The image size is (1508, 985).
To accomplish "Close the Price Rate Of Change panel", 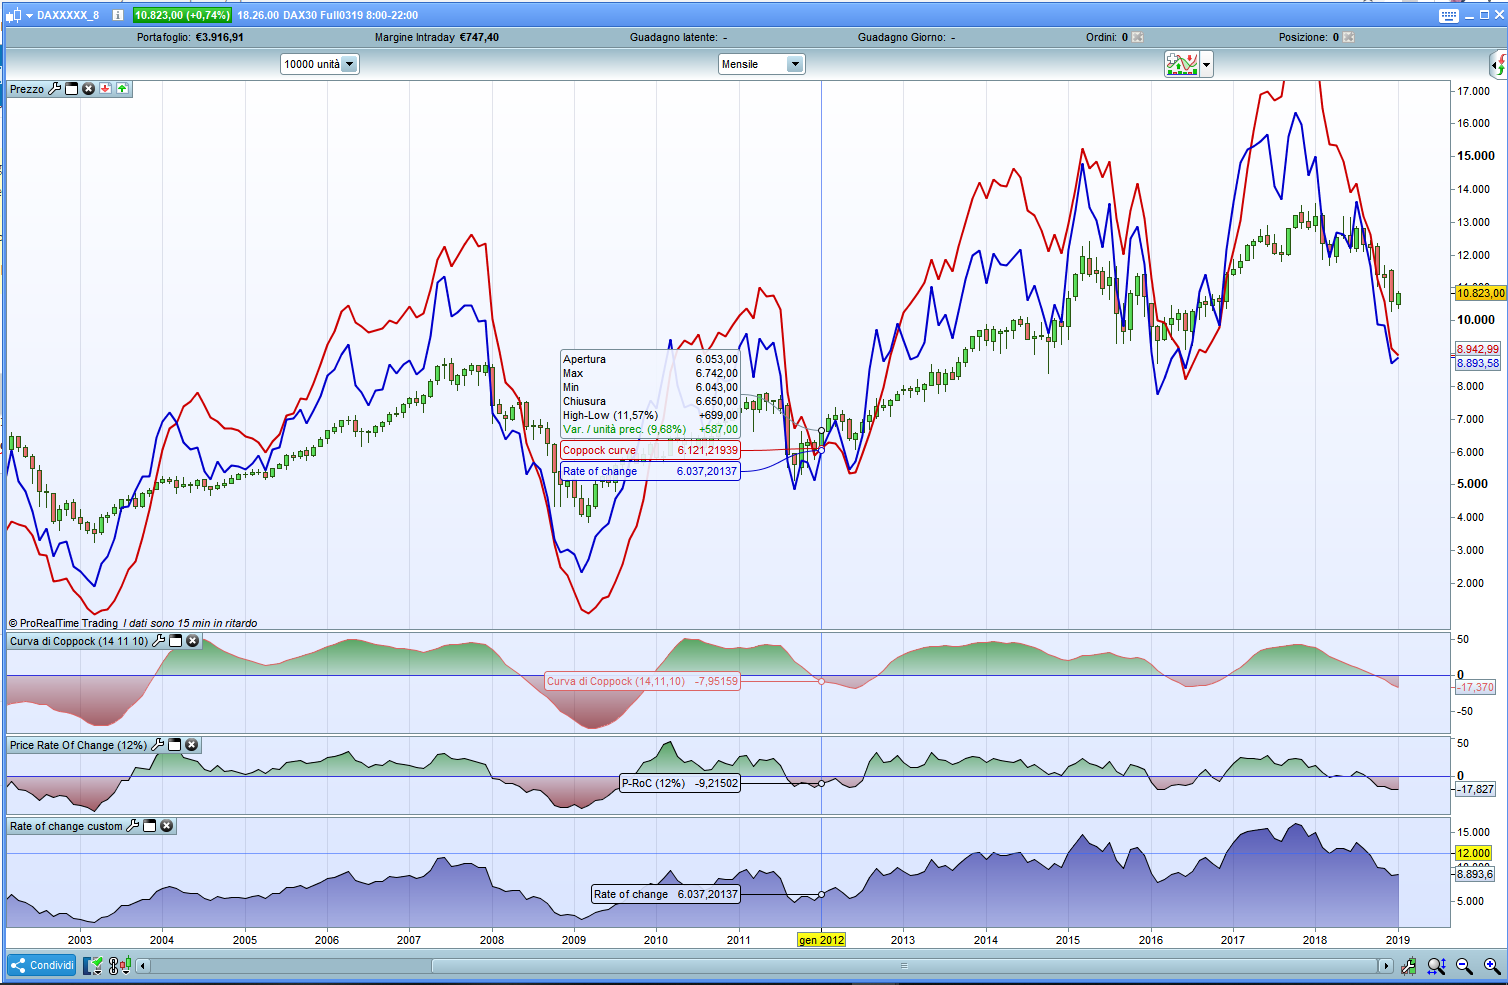I will (192, 745).
